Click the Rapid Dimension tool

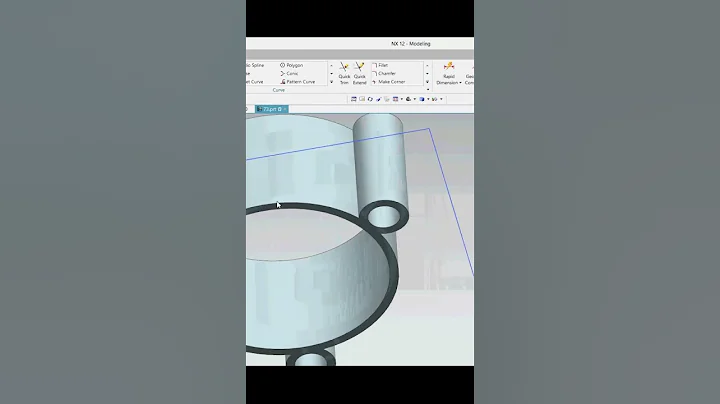tap(449, 73)
